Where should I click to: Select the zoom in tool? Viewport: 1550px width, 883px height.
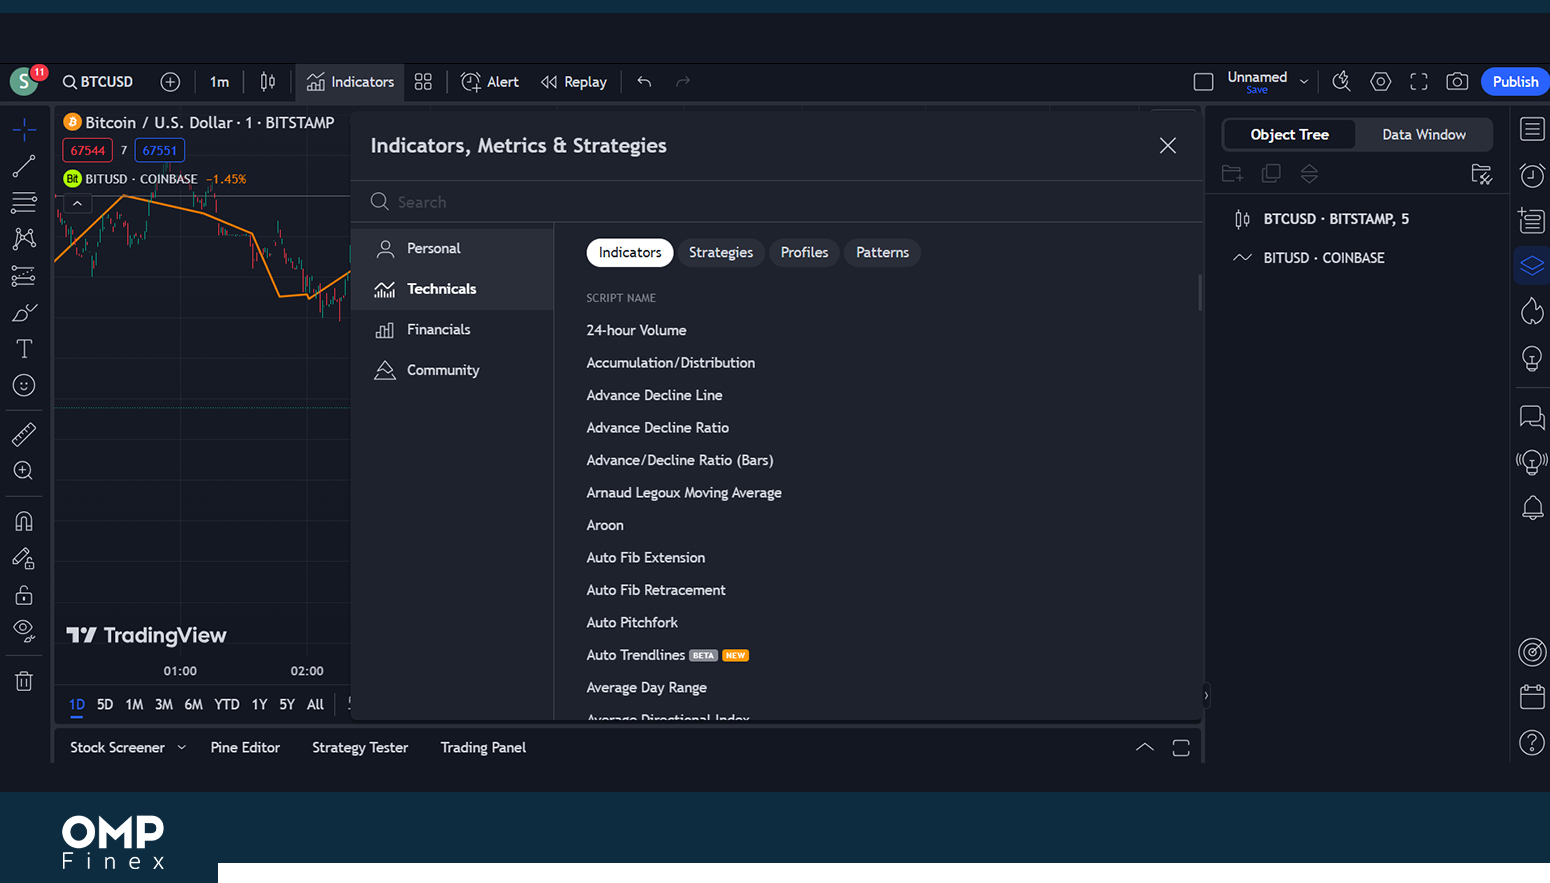24,470
